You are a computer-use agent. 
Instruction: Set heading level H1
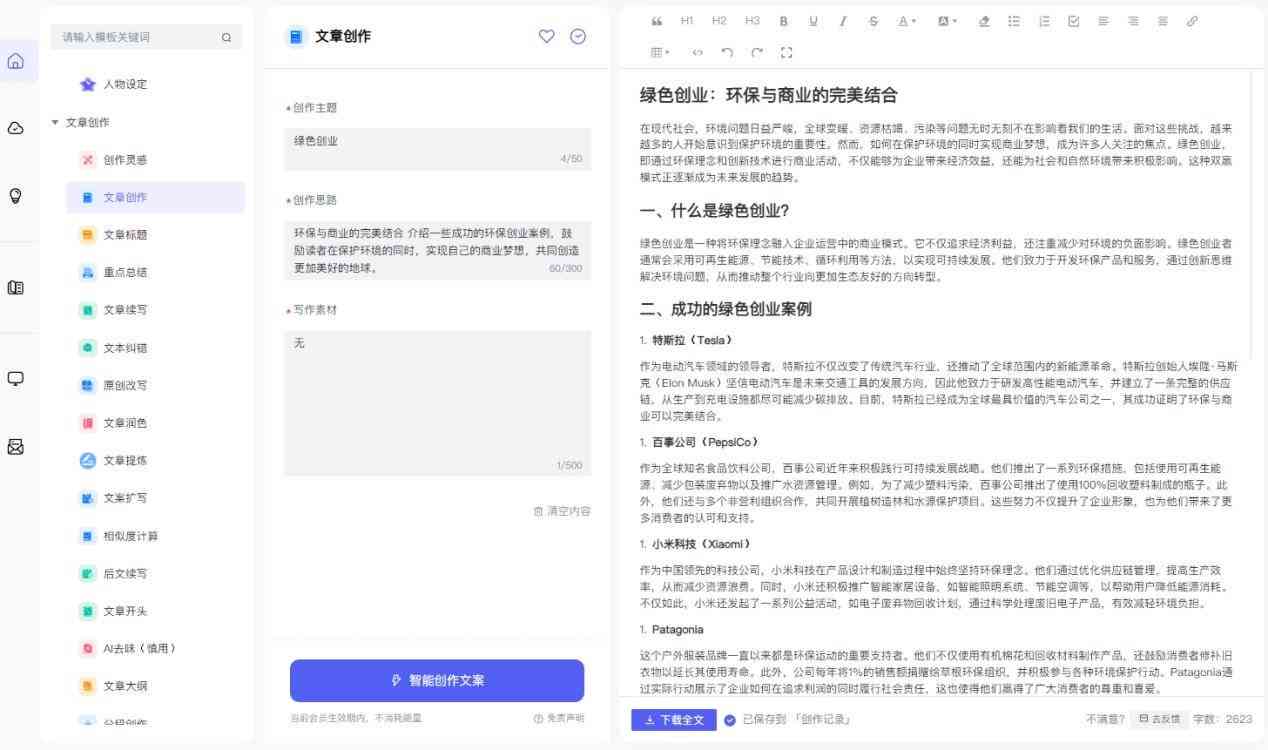coord(687,21)
